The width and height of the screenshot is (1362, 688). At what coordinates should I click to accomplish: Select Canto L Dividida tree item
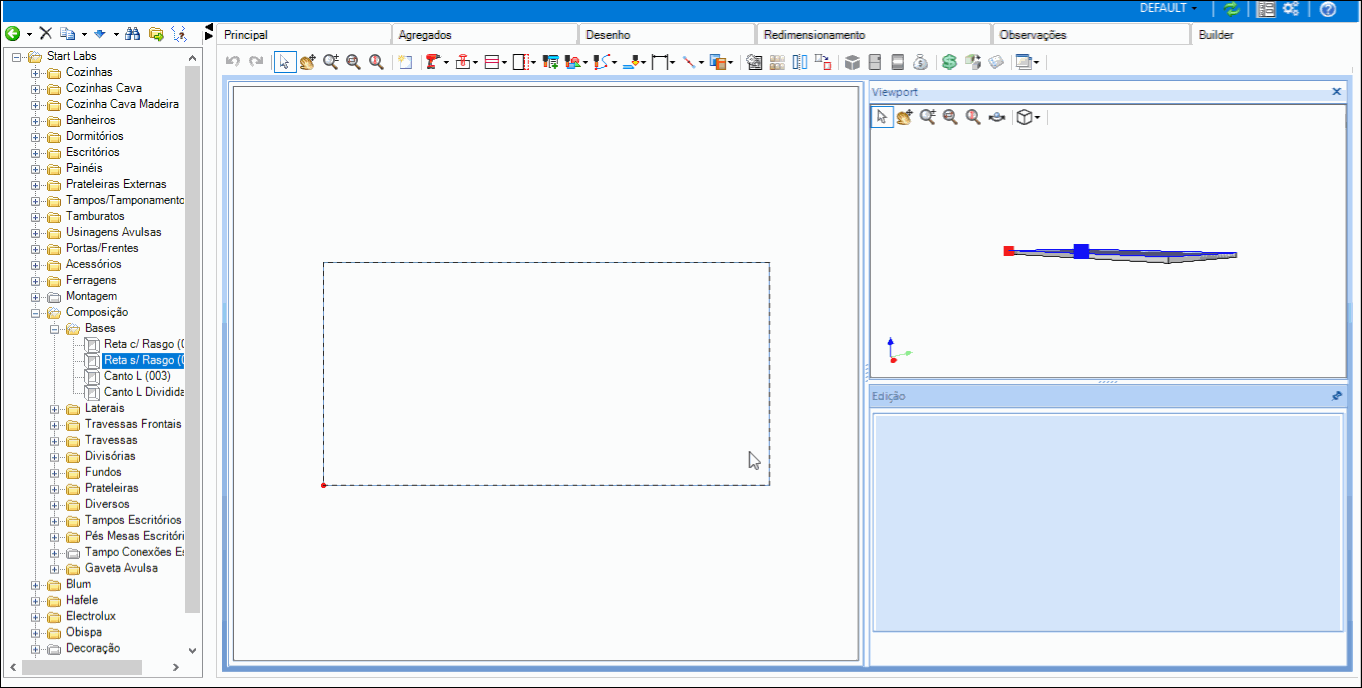pyautogui.click(x=144, y=392)
